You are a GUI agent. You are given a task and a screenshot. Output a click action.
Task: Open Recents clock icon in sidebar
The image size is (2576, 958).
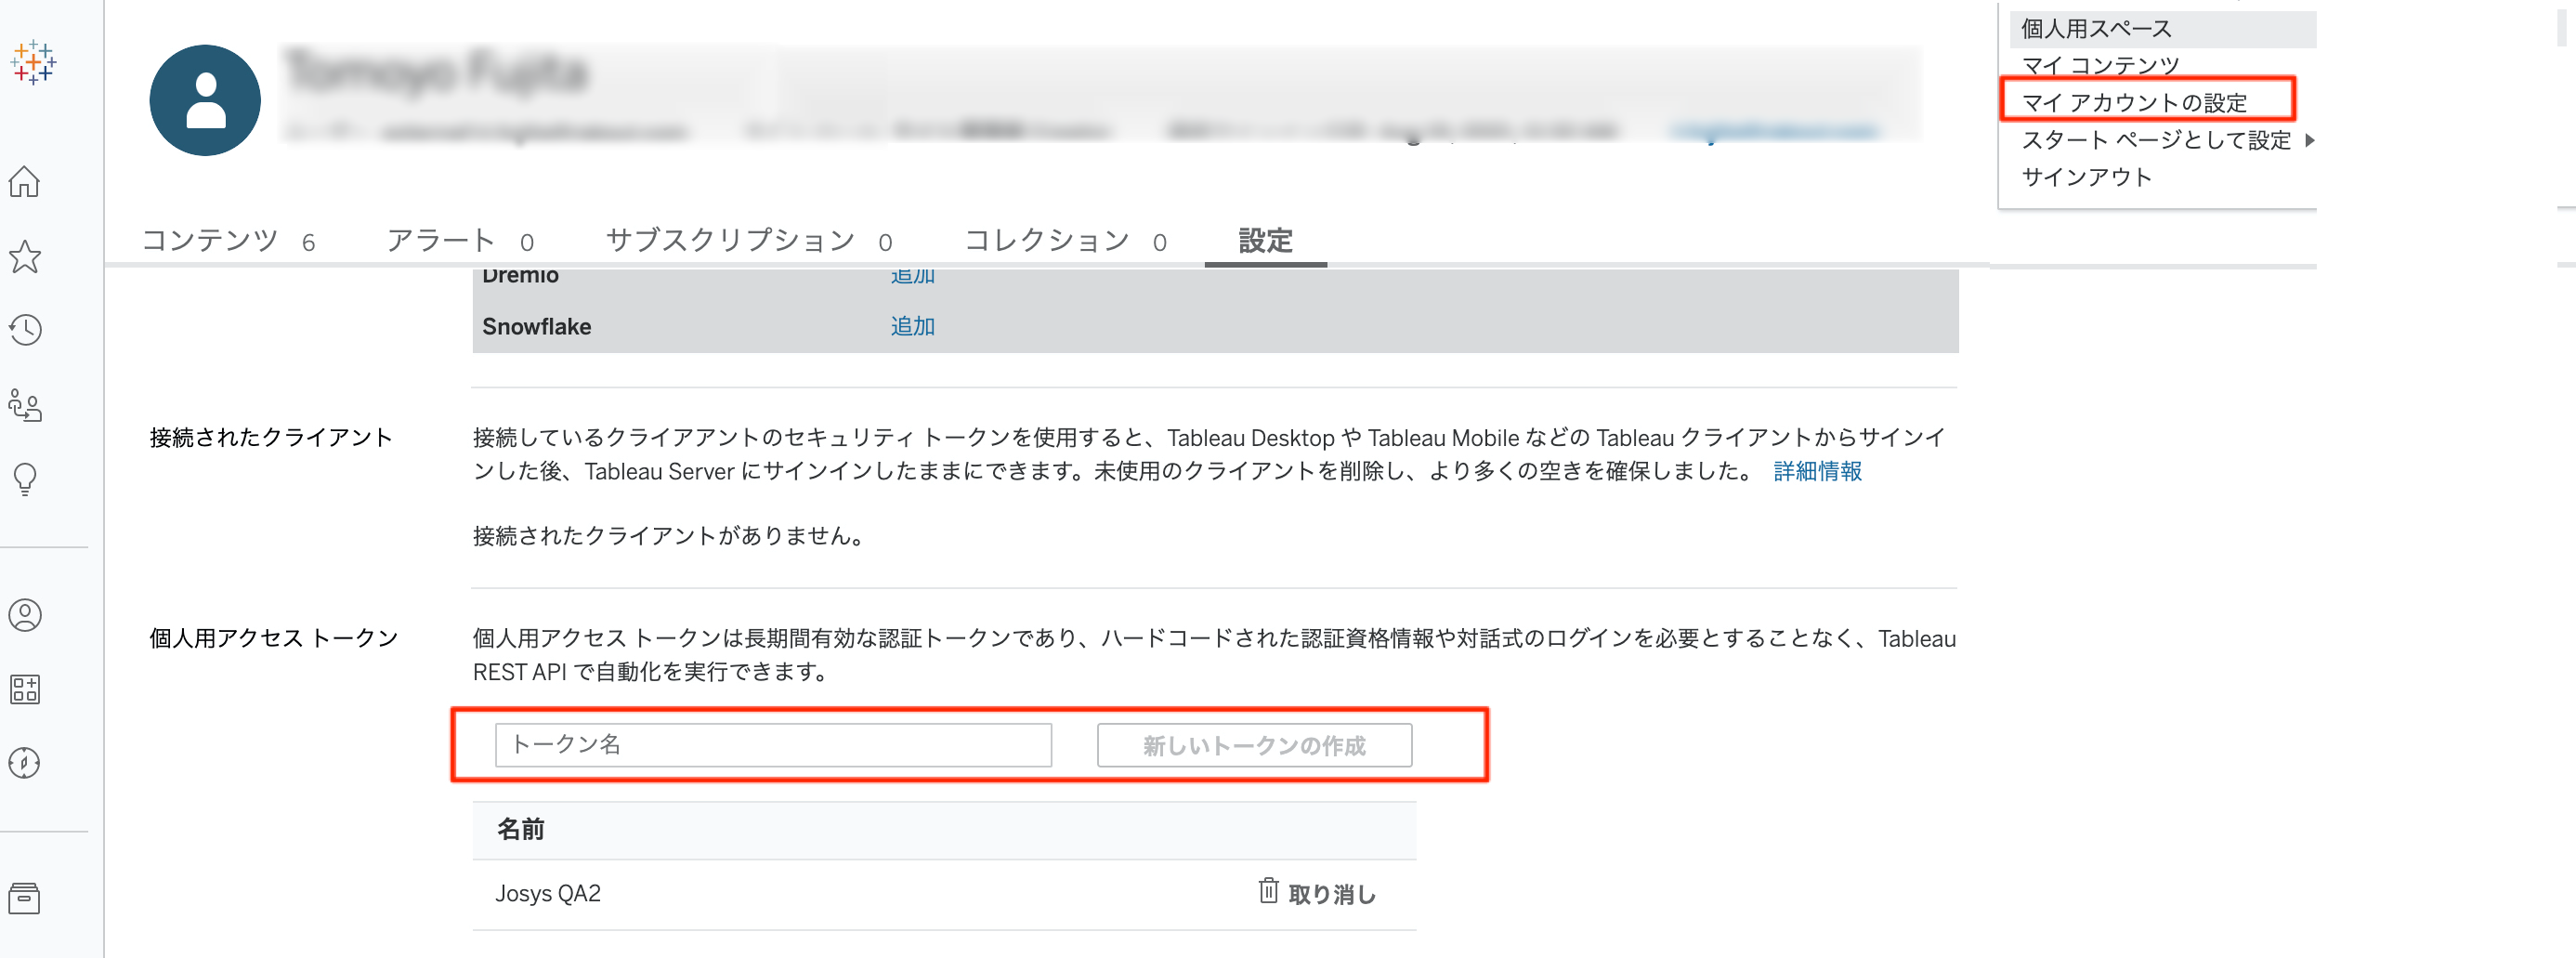click(25, 330)
